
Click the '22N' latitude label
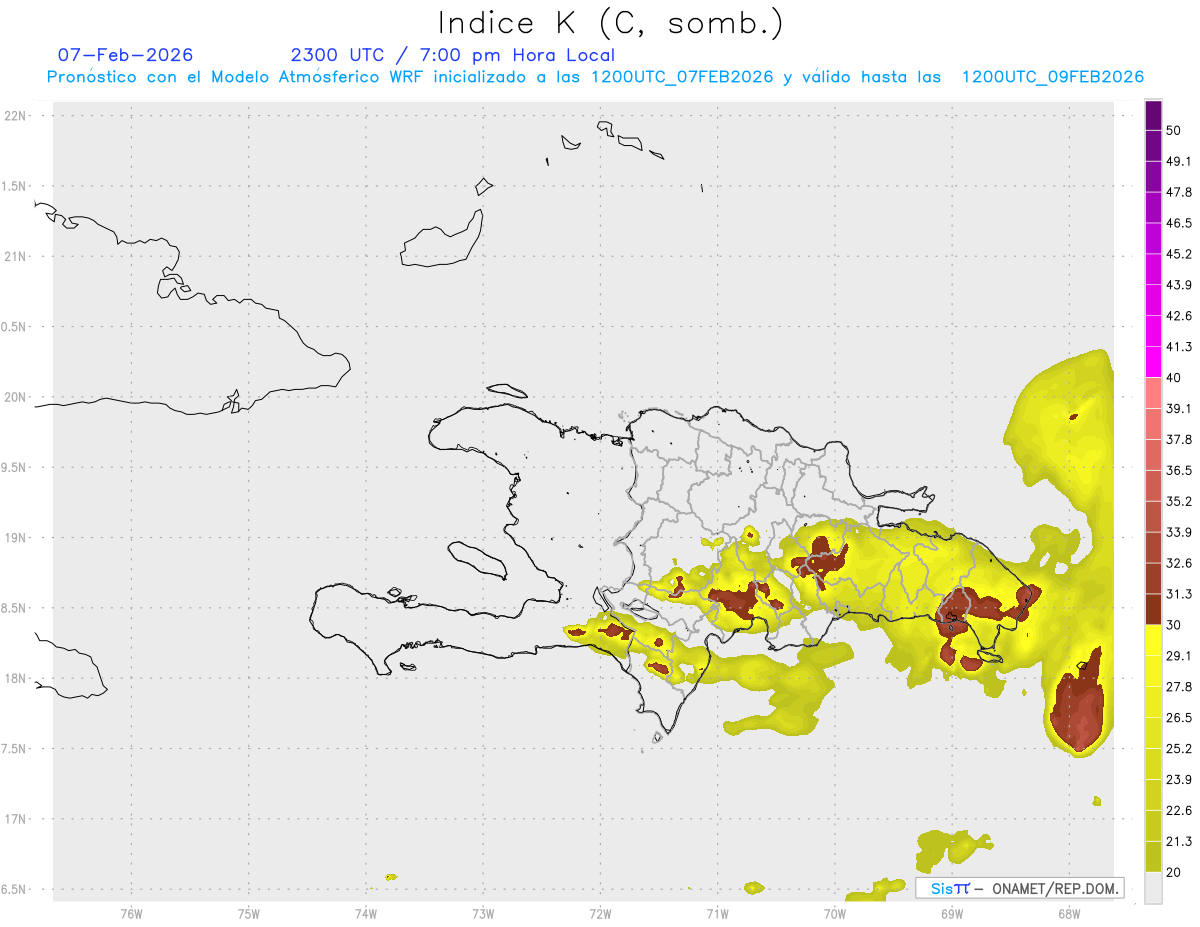point(17,115)
